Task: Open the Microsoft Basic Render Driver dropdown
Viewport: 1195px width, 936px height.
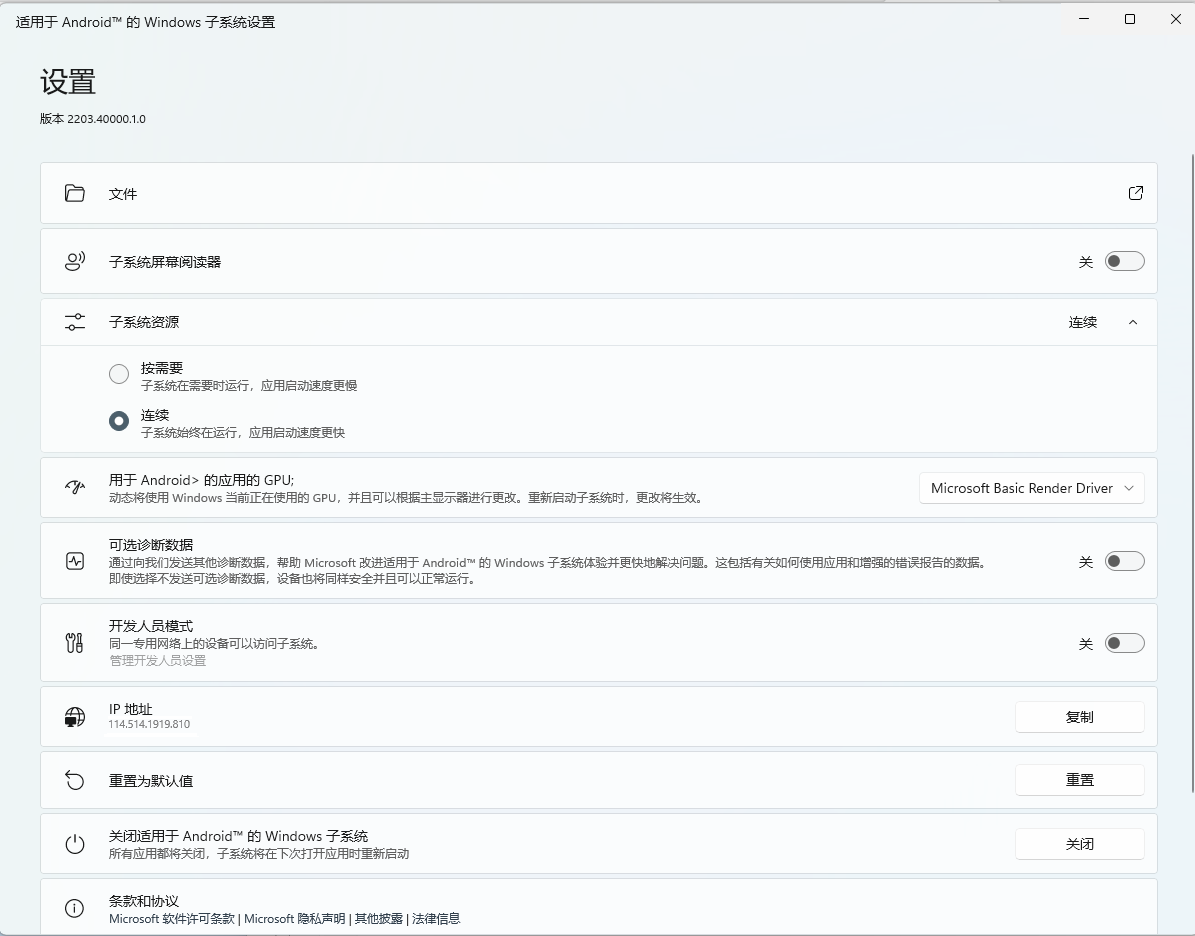Action: [x=1032, y=488]
